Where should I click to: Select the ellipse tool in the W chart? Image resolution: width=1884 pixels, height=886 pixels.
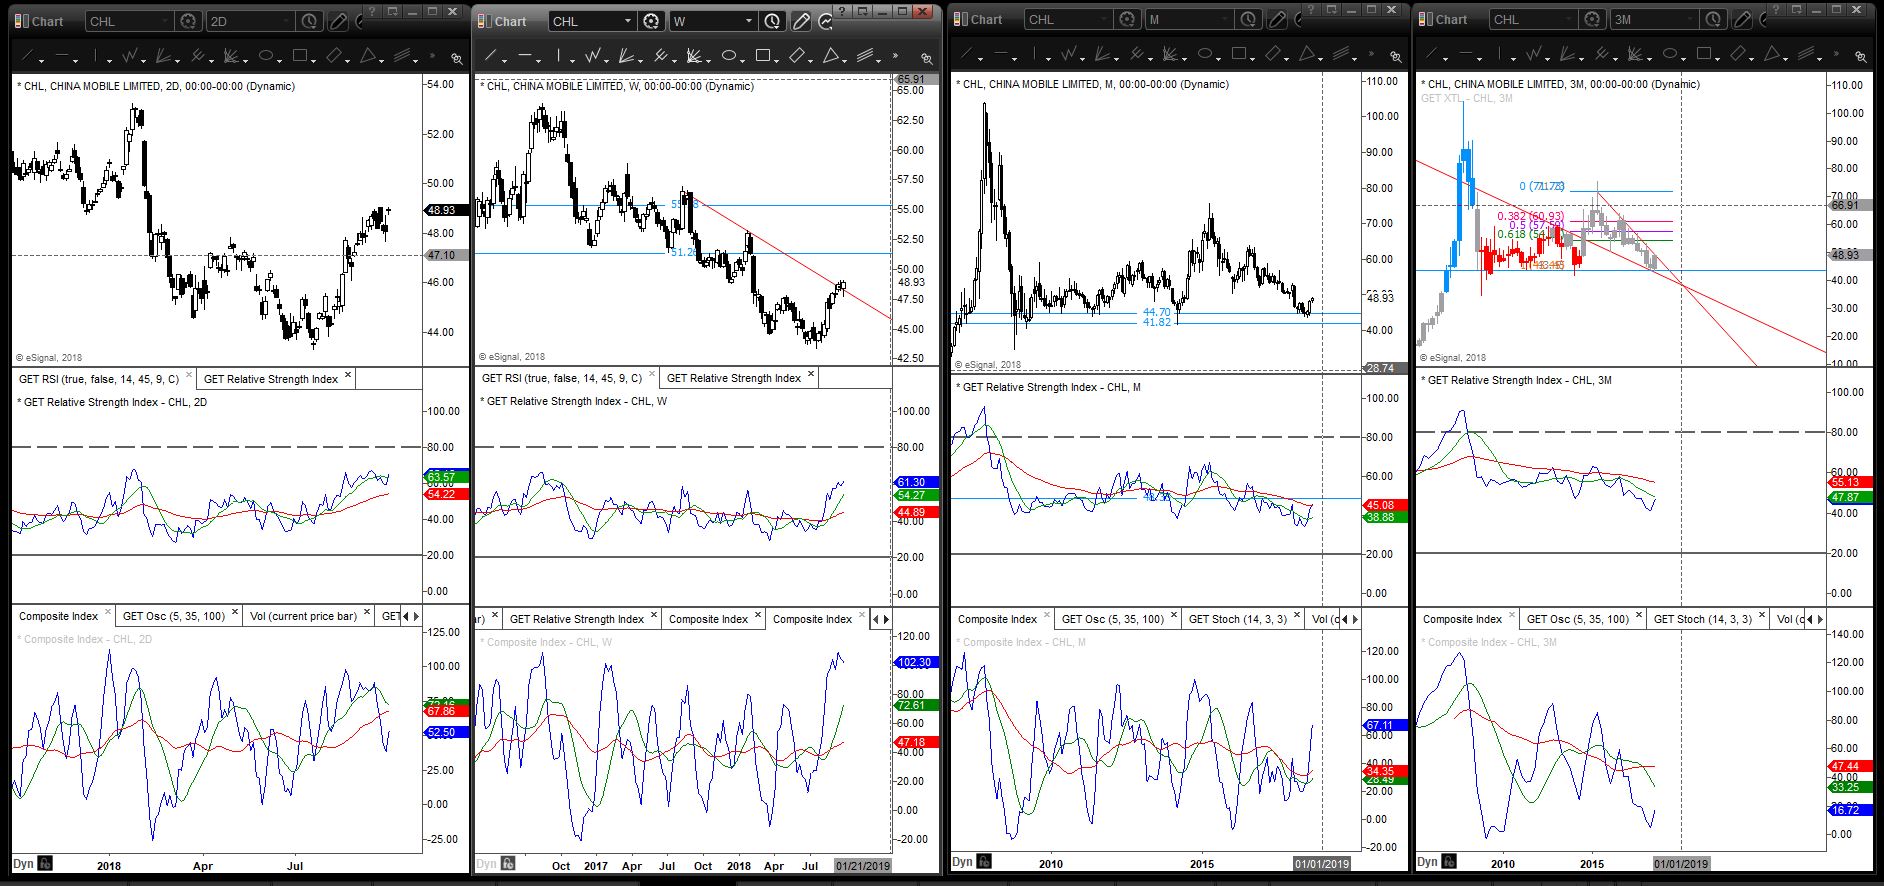730,56
